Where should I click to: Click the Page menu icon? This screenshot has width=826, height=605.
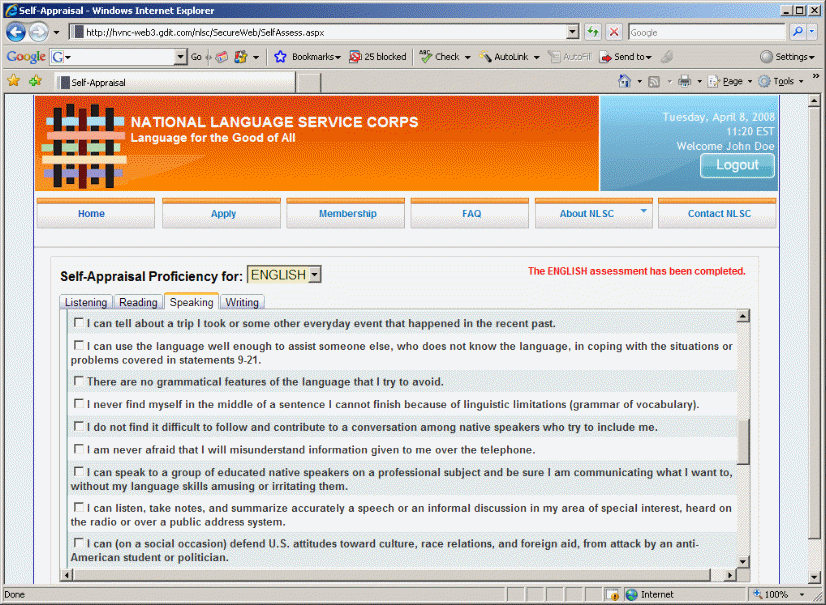(x=713, y=81)
